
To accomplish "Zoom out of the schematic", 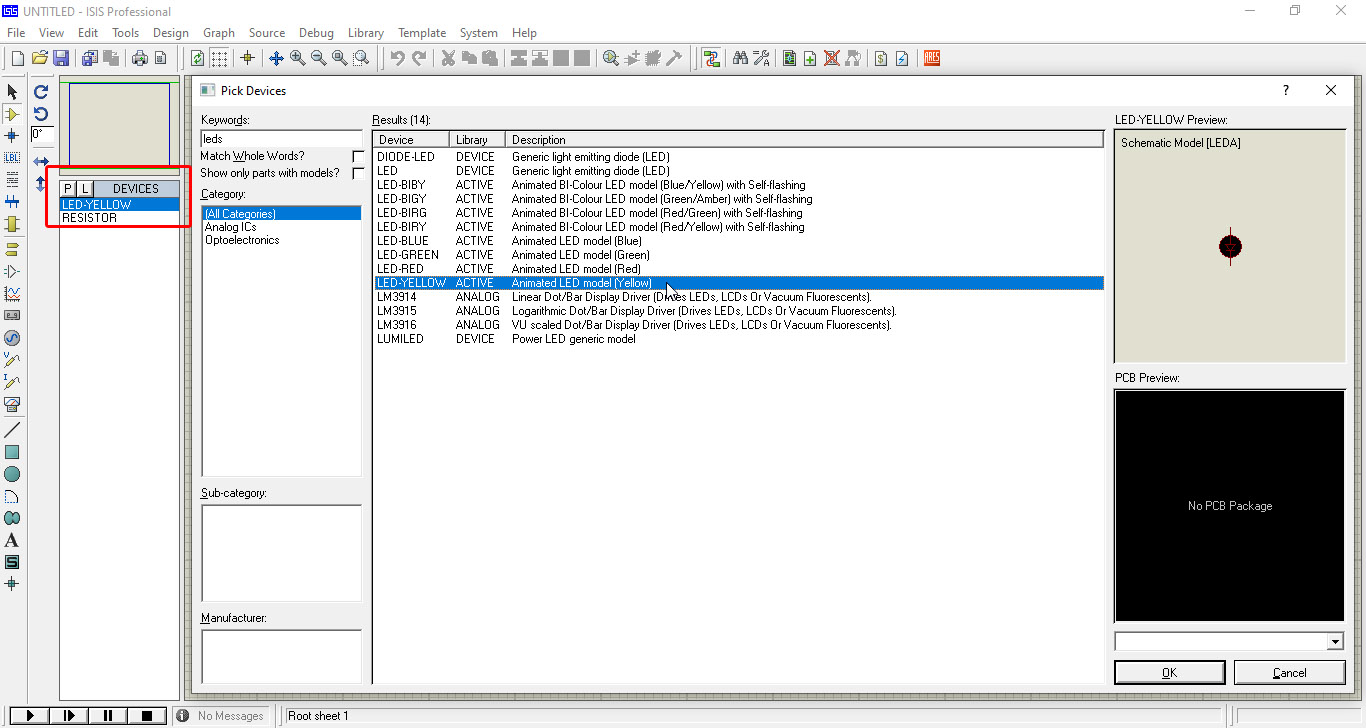I will click(318, 59).
